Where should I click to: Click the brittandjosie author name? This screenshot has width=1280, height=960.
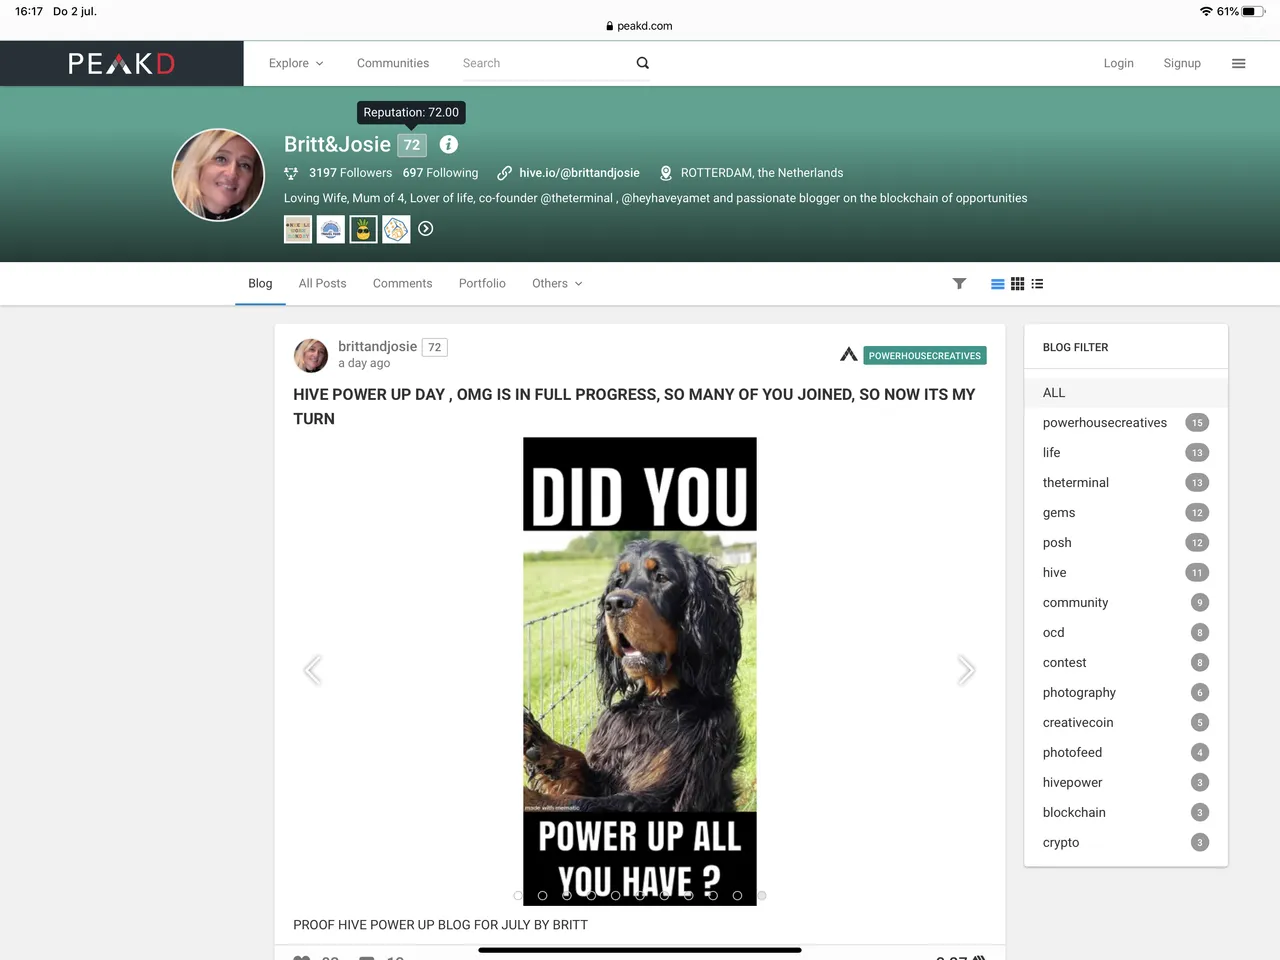click(377, 347)
